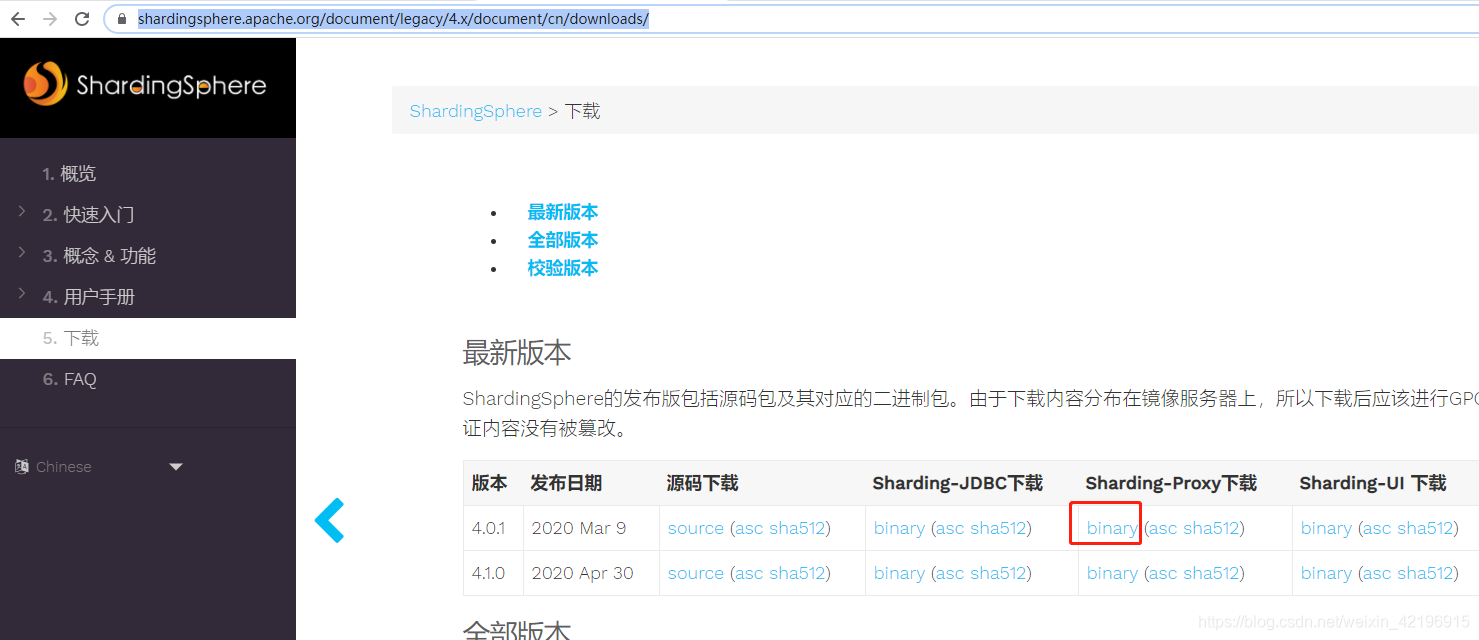Download 4.1.0 Sharding-JDBC binary
The width and height of the screenshot is (1479, 640).
(x=899, y=573)
